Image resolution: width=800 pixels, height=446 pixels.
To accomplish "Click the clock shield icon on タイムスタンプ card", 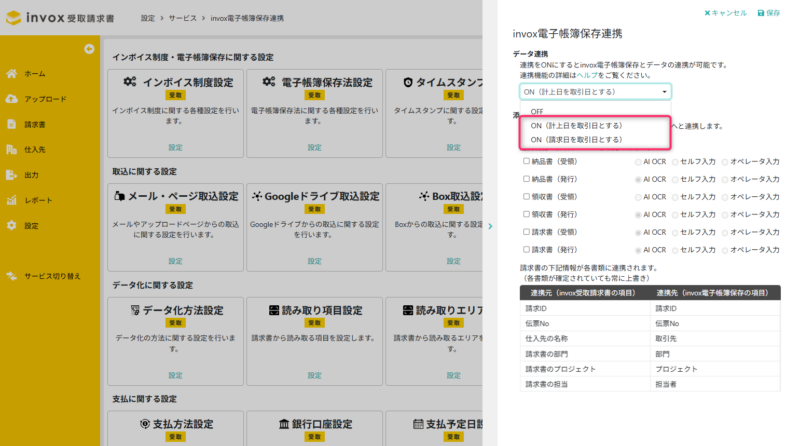I will [408, 82].
